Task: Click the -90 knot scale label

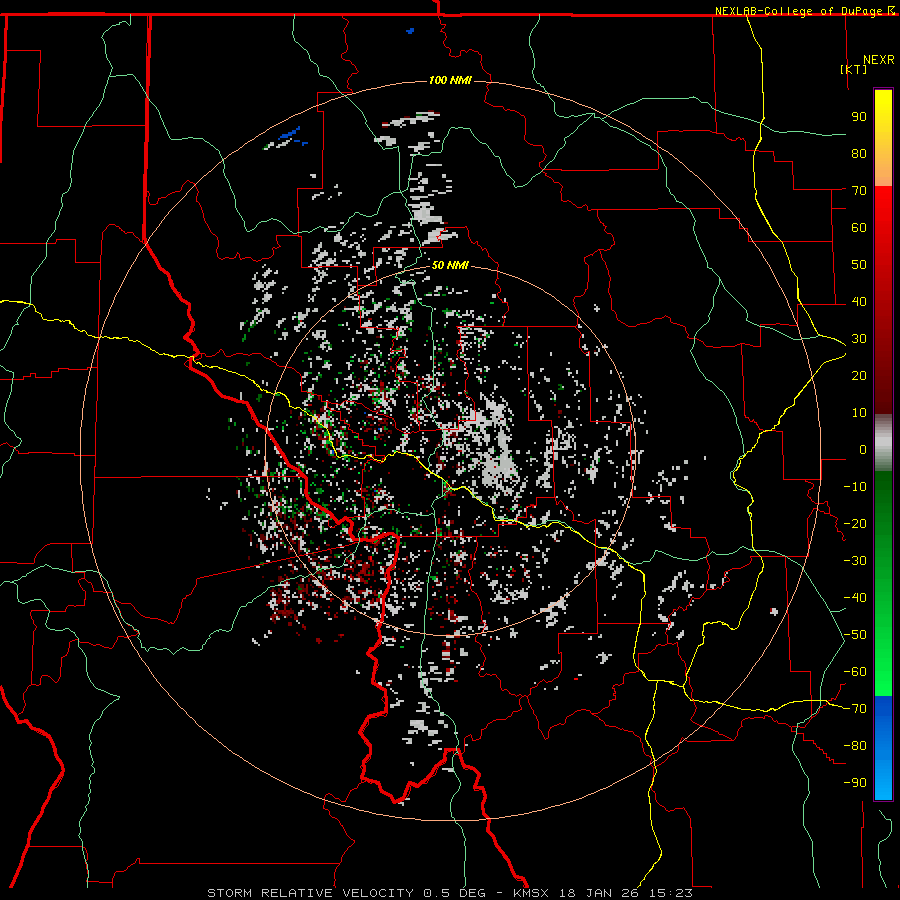Action: 855,783
